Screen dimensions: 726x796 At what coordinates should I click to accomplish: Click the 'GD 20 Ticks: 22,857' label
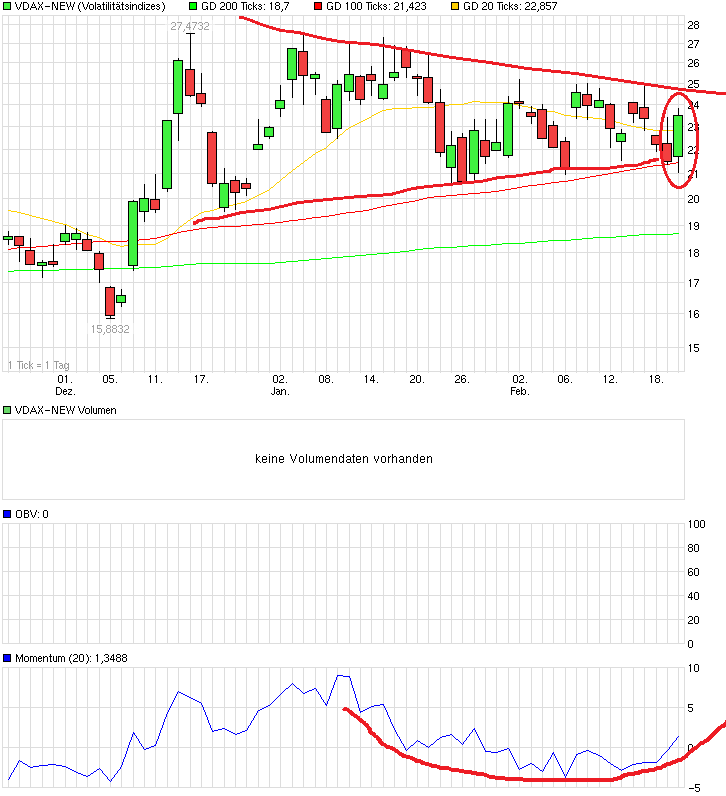(x=510, y=7)
